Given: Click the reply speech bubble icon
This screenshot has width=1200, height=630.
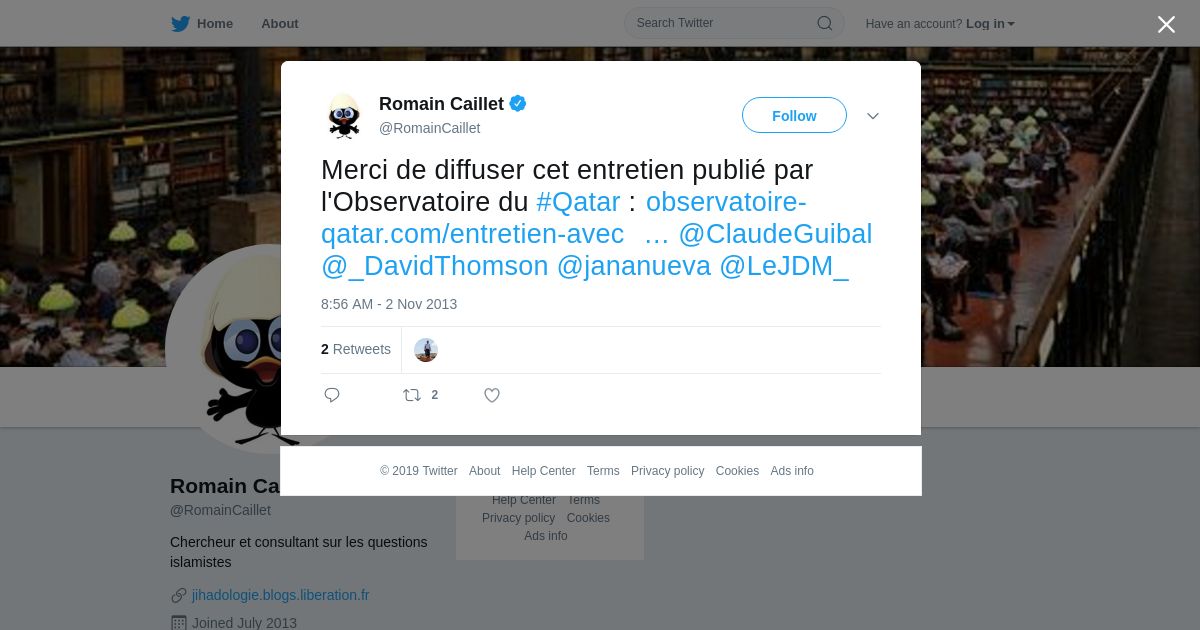Looking at the screenshot, I should tap(332, 395).
